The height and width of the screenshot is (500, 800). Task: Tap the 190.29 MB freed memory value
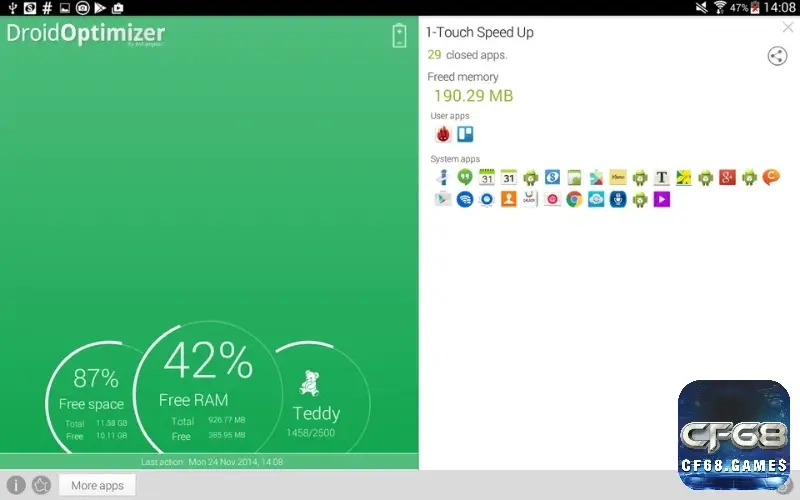point(473,96)
